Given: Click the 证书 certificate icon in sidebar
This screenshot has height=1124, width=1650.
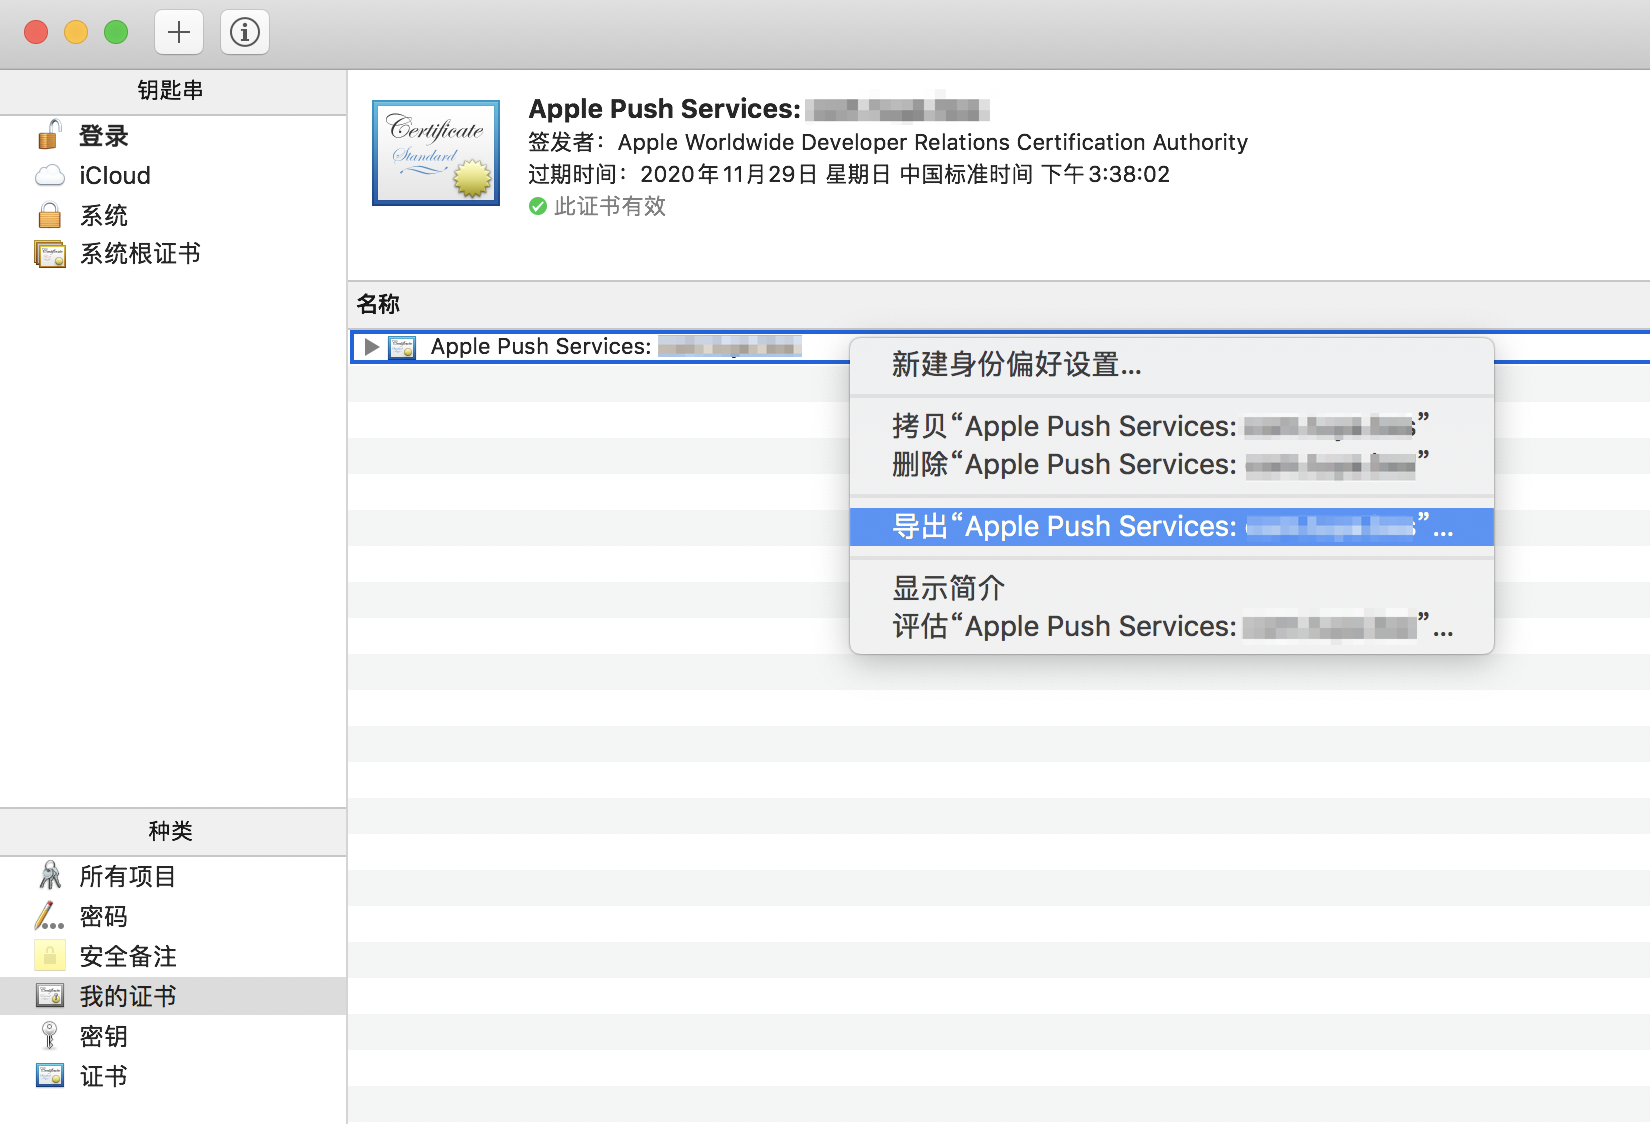Looking at the screenshot, I should pos(50,1076).
